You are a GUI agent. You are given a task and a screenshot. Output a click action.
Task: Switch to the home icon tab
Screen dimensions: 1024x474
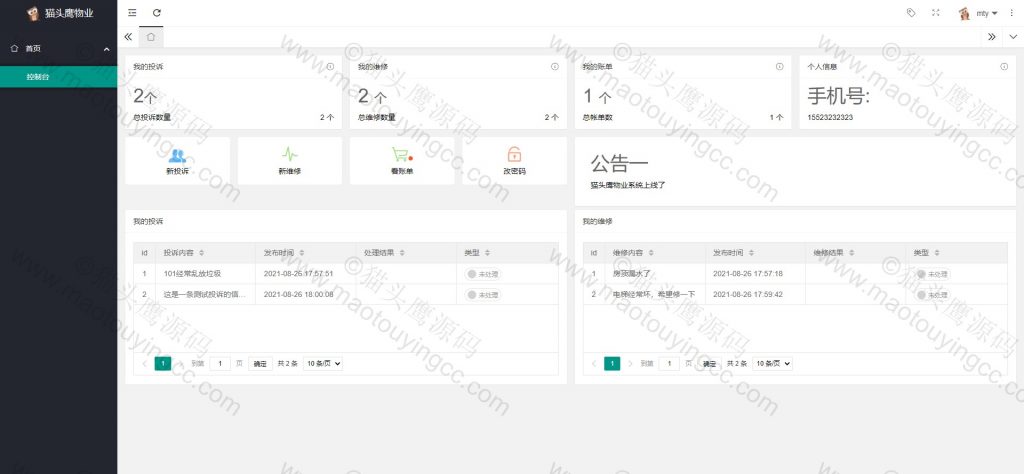coord(151,36)
